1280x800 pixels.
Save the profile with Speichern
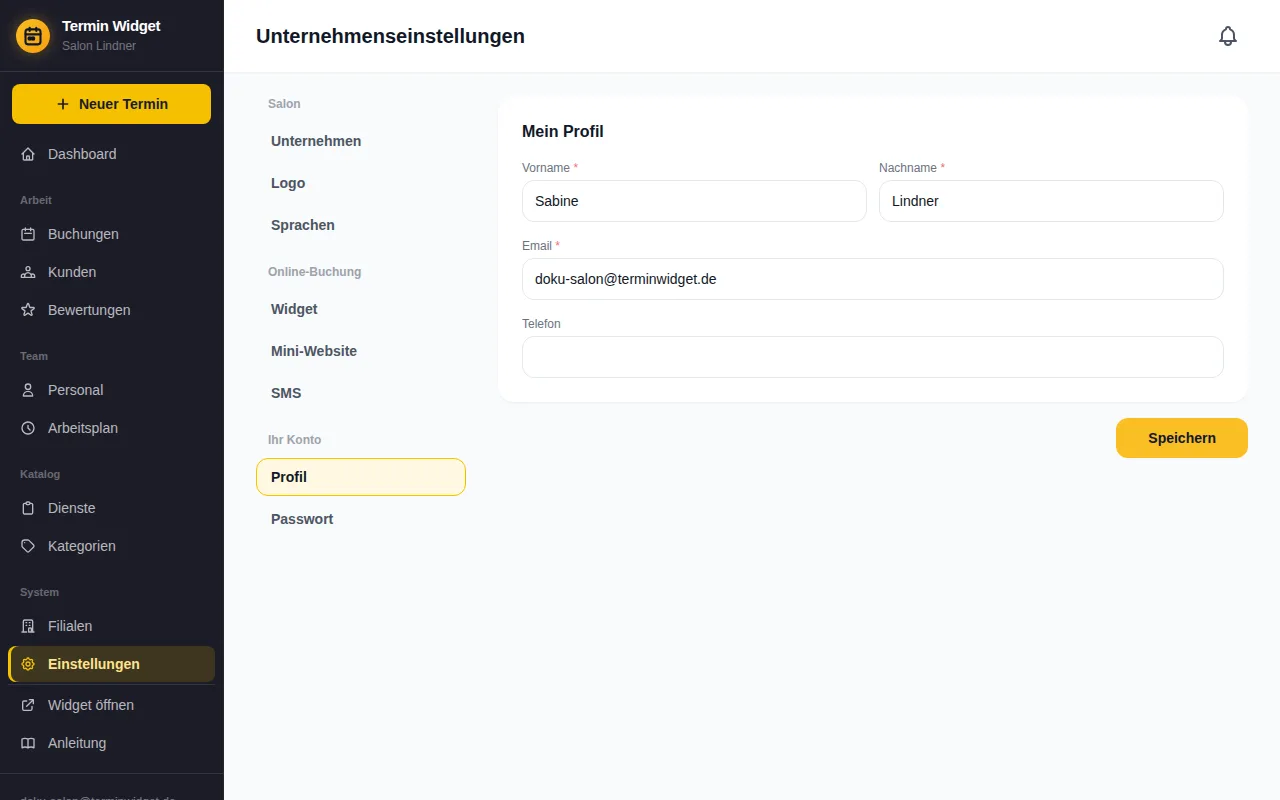1182,438
